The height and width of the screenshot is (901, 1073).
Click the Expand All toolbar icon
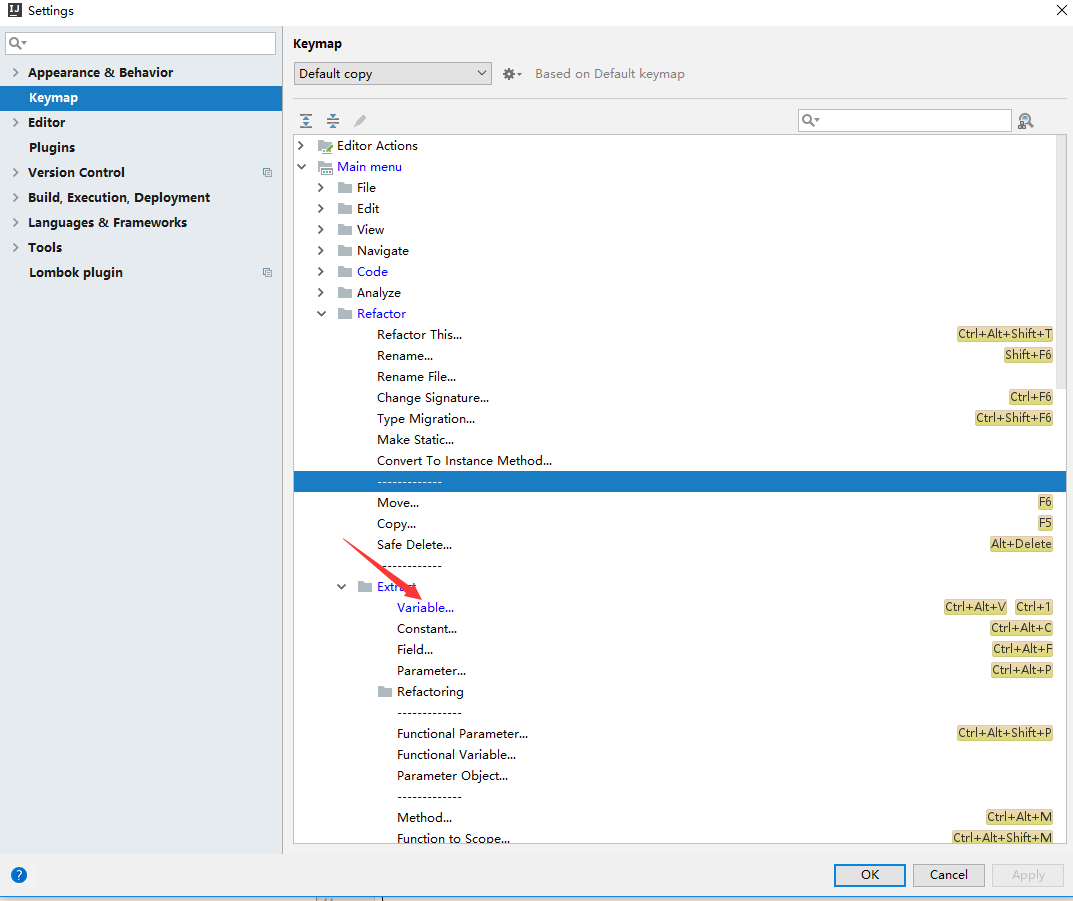pyautogui.click(x=306, y=121)
